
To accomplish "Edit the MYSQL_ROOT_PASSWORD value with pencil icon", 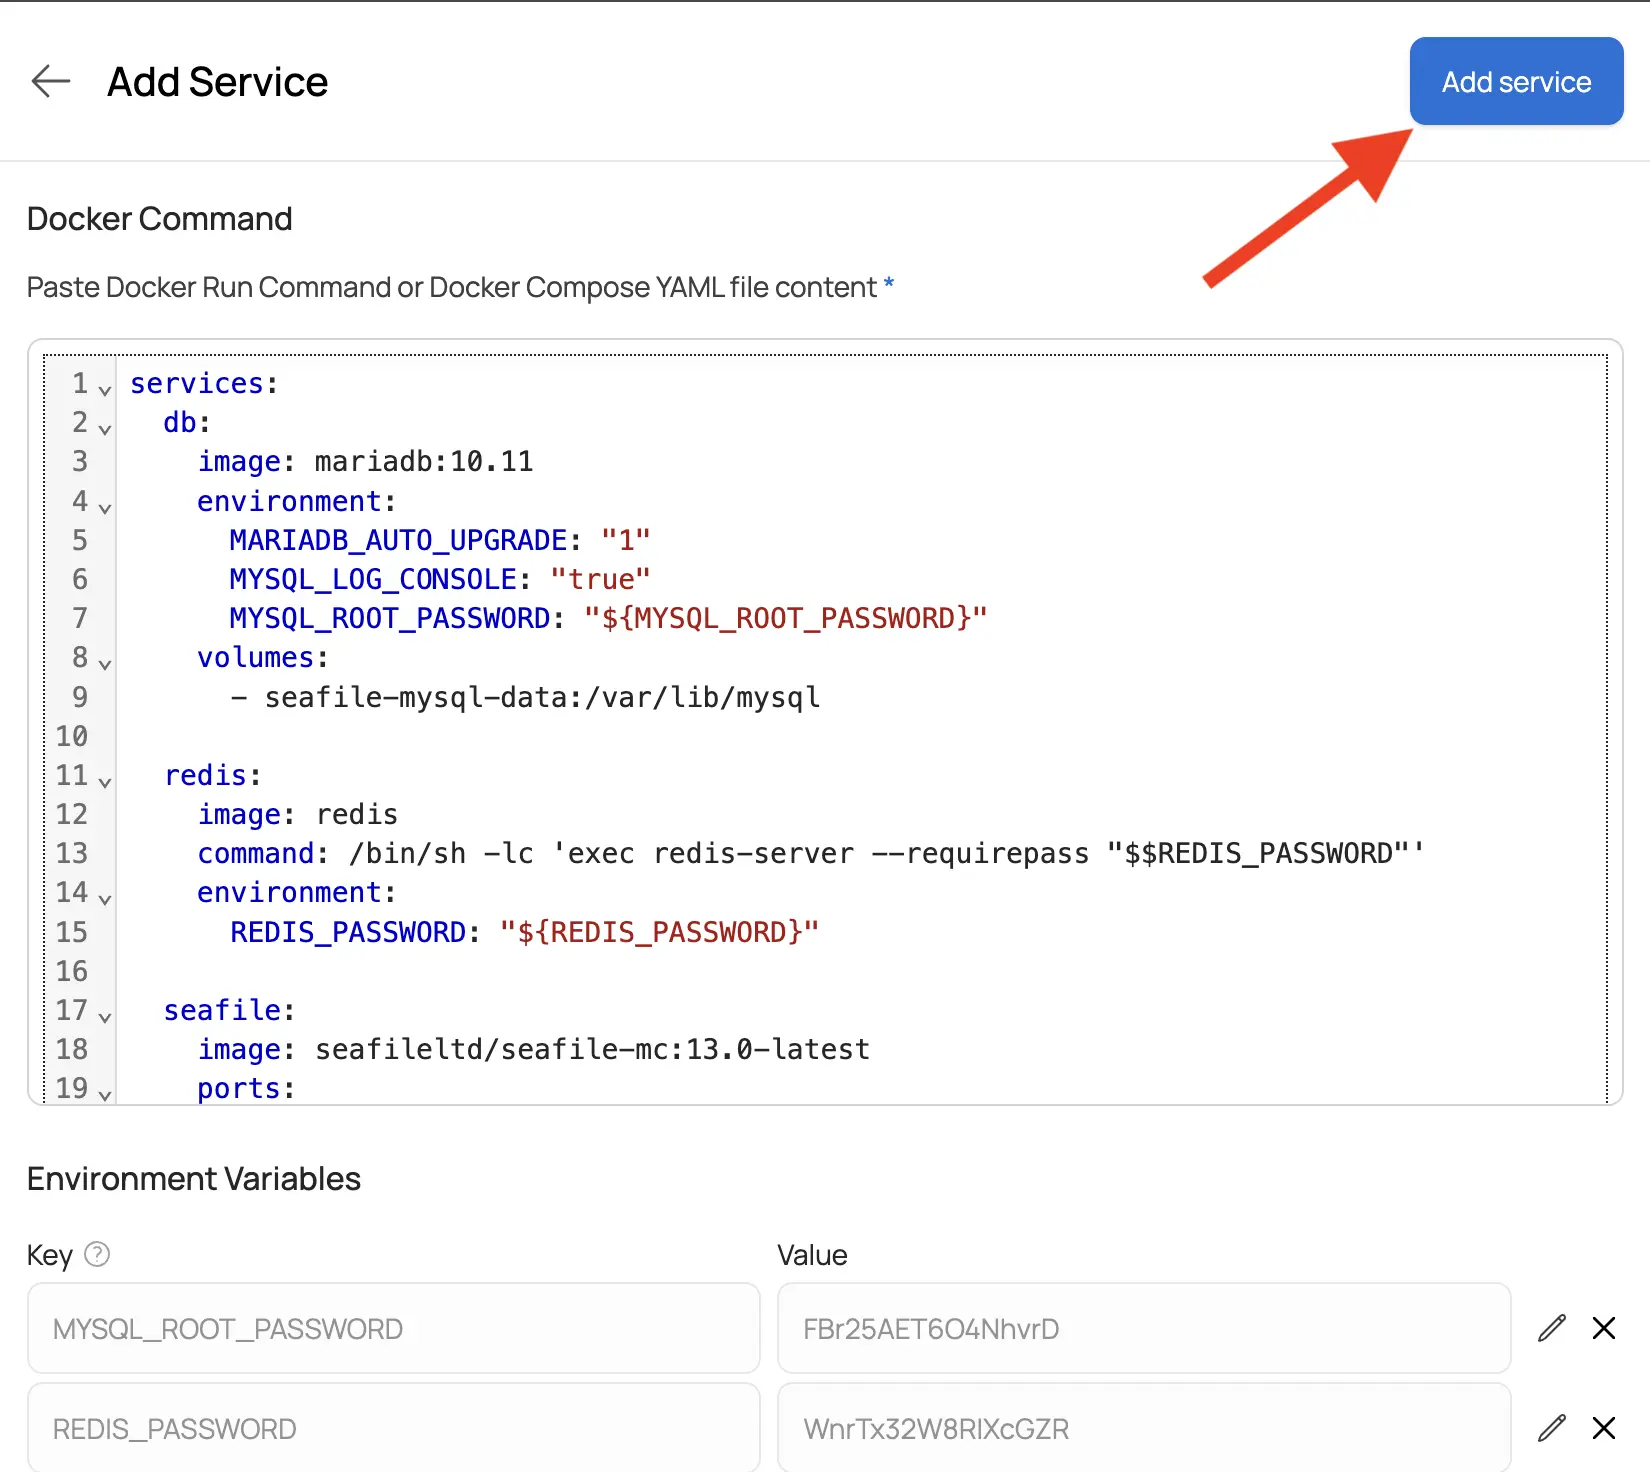I will click(1551, 1328).
